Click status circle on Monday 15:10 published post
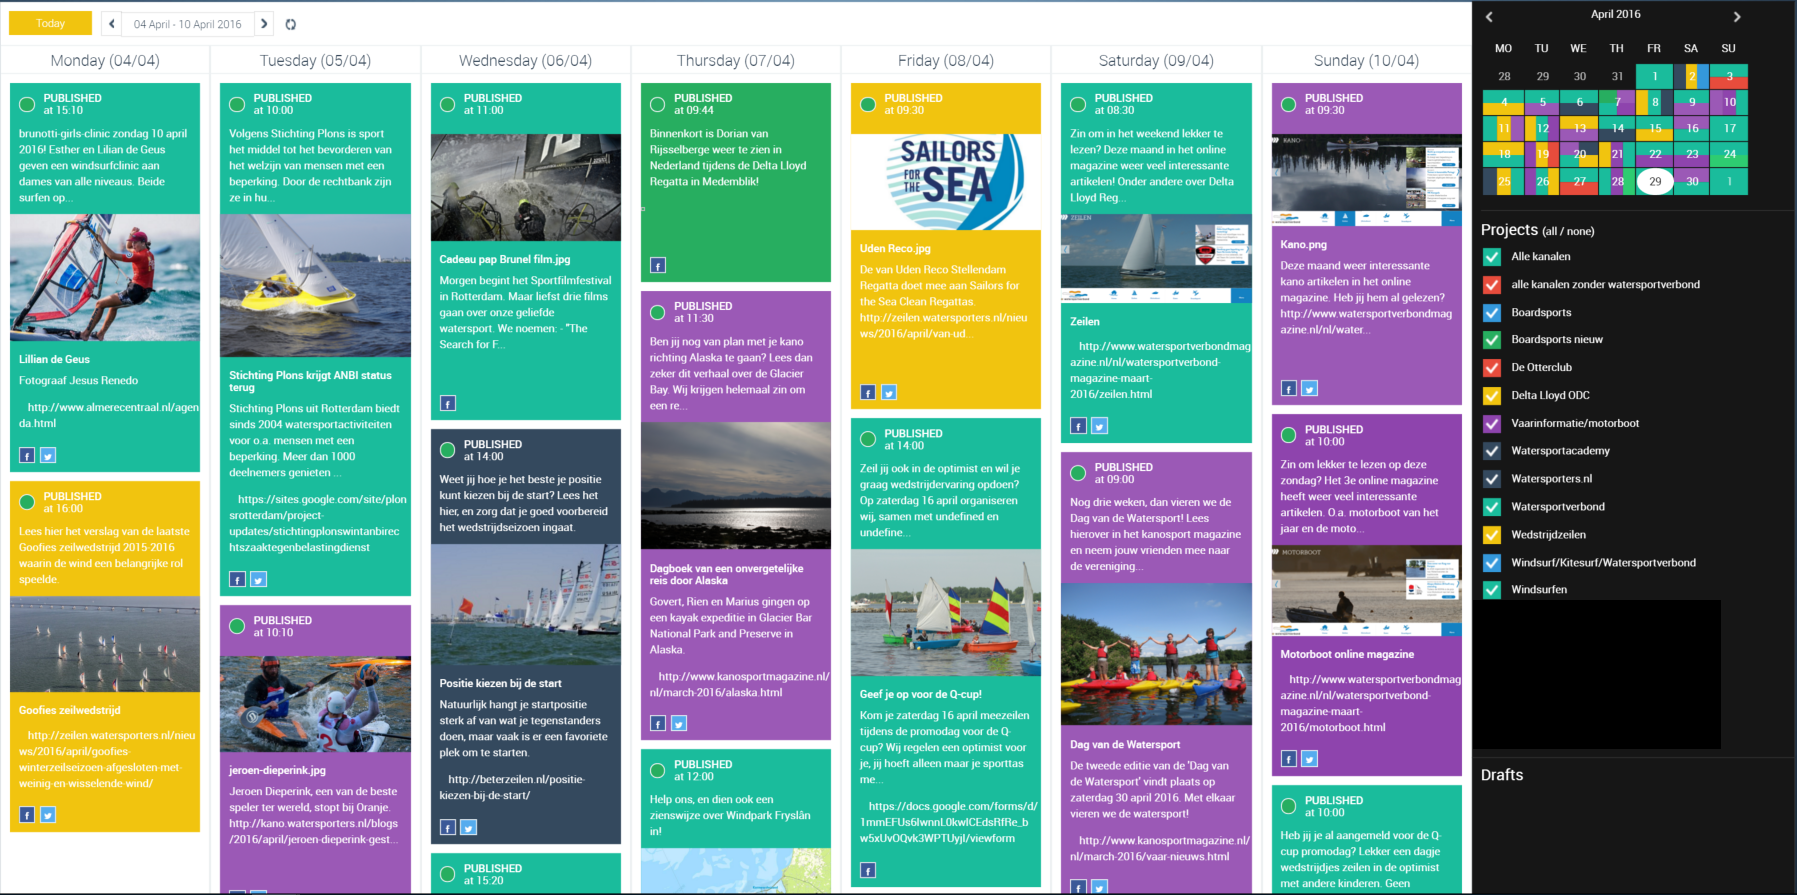Image resolution: width=1797 pixels, height=895 pixels. (x=27, y=104)
